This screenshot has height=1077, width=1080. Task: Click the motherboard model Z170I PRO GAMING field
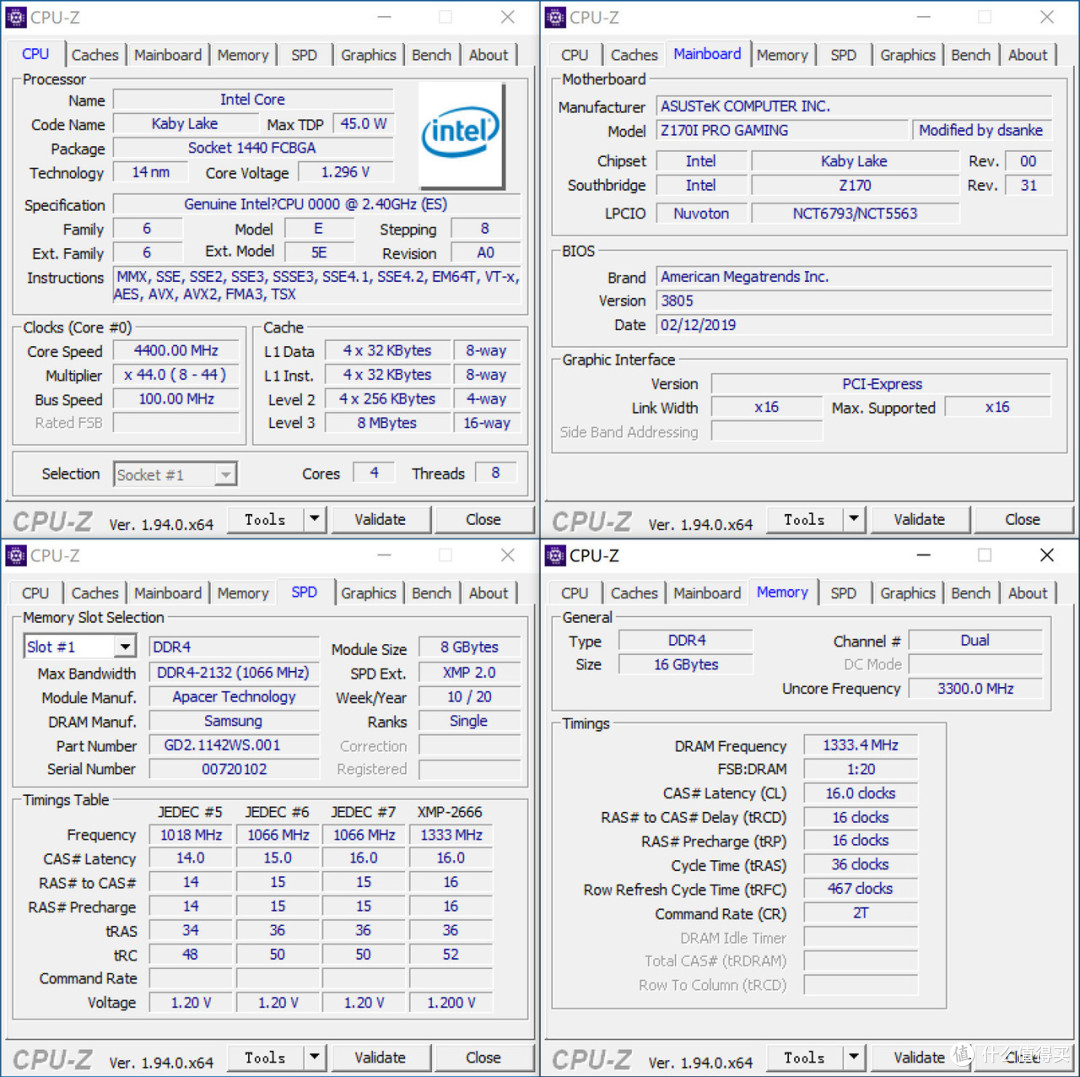[782, 130]
